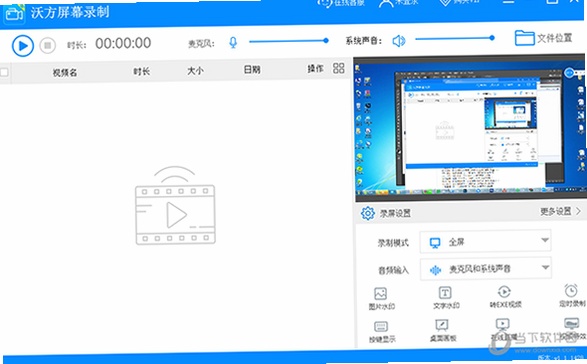This screenshot has height=364, width=587.
Task: Click the grey stop recording button
Action: 48,46
